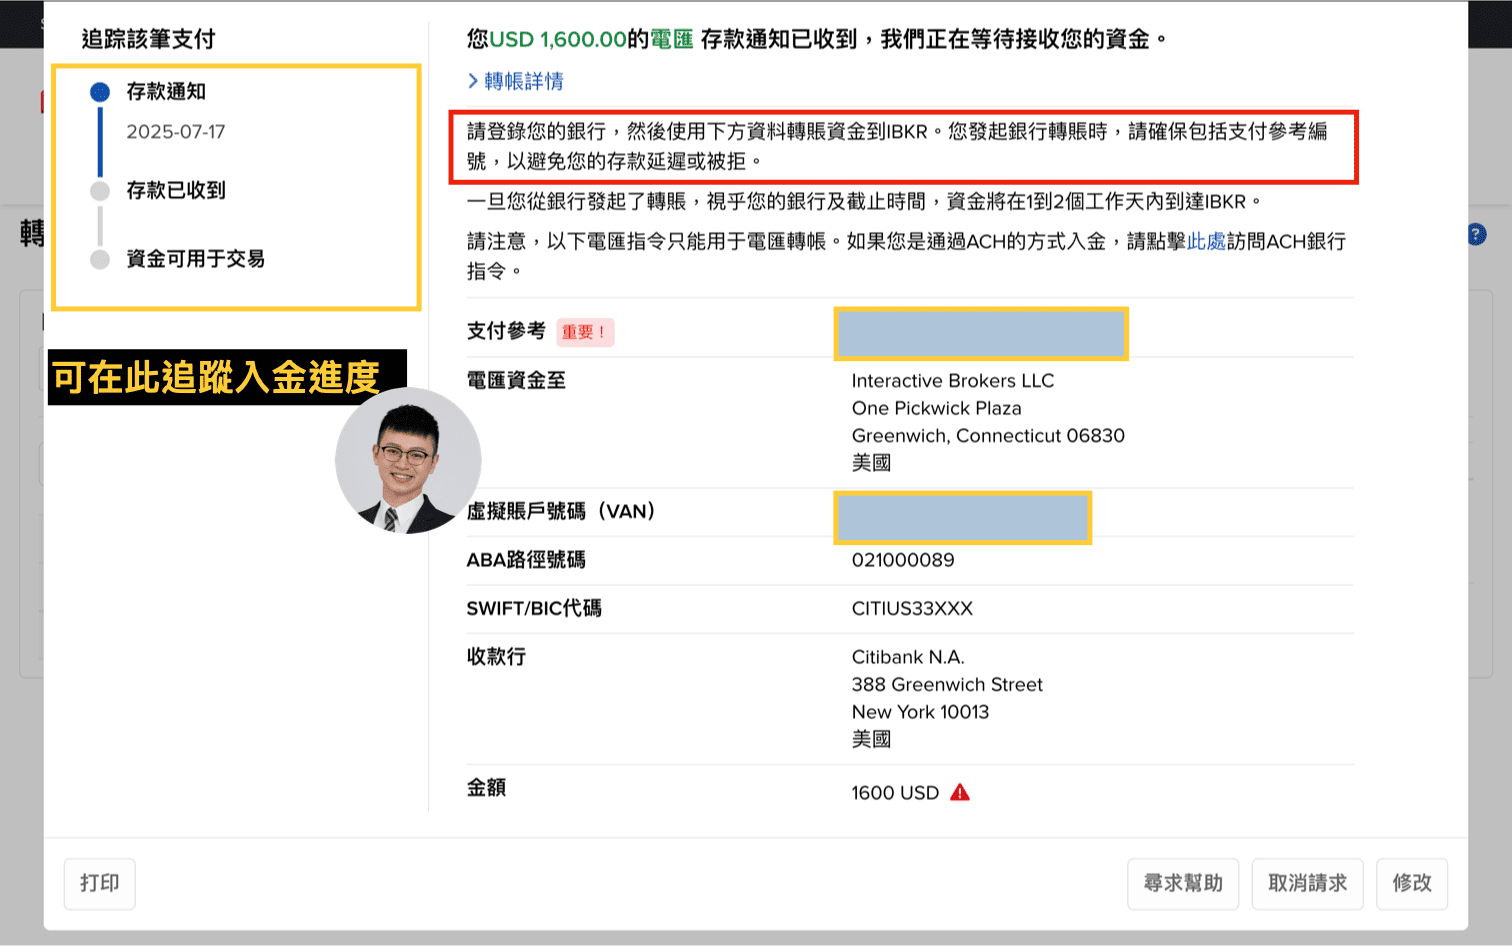Click the 打印 button
Image resolution: width=1512 pixels, height=946 pixels.
pyautogui.click(x=100, y=883)
